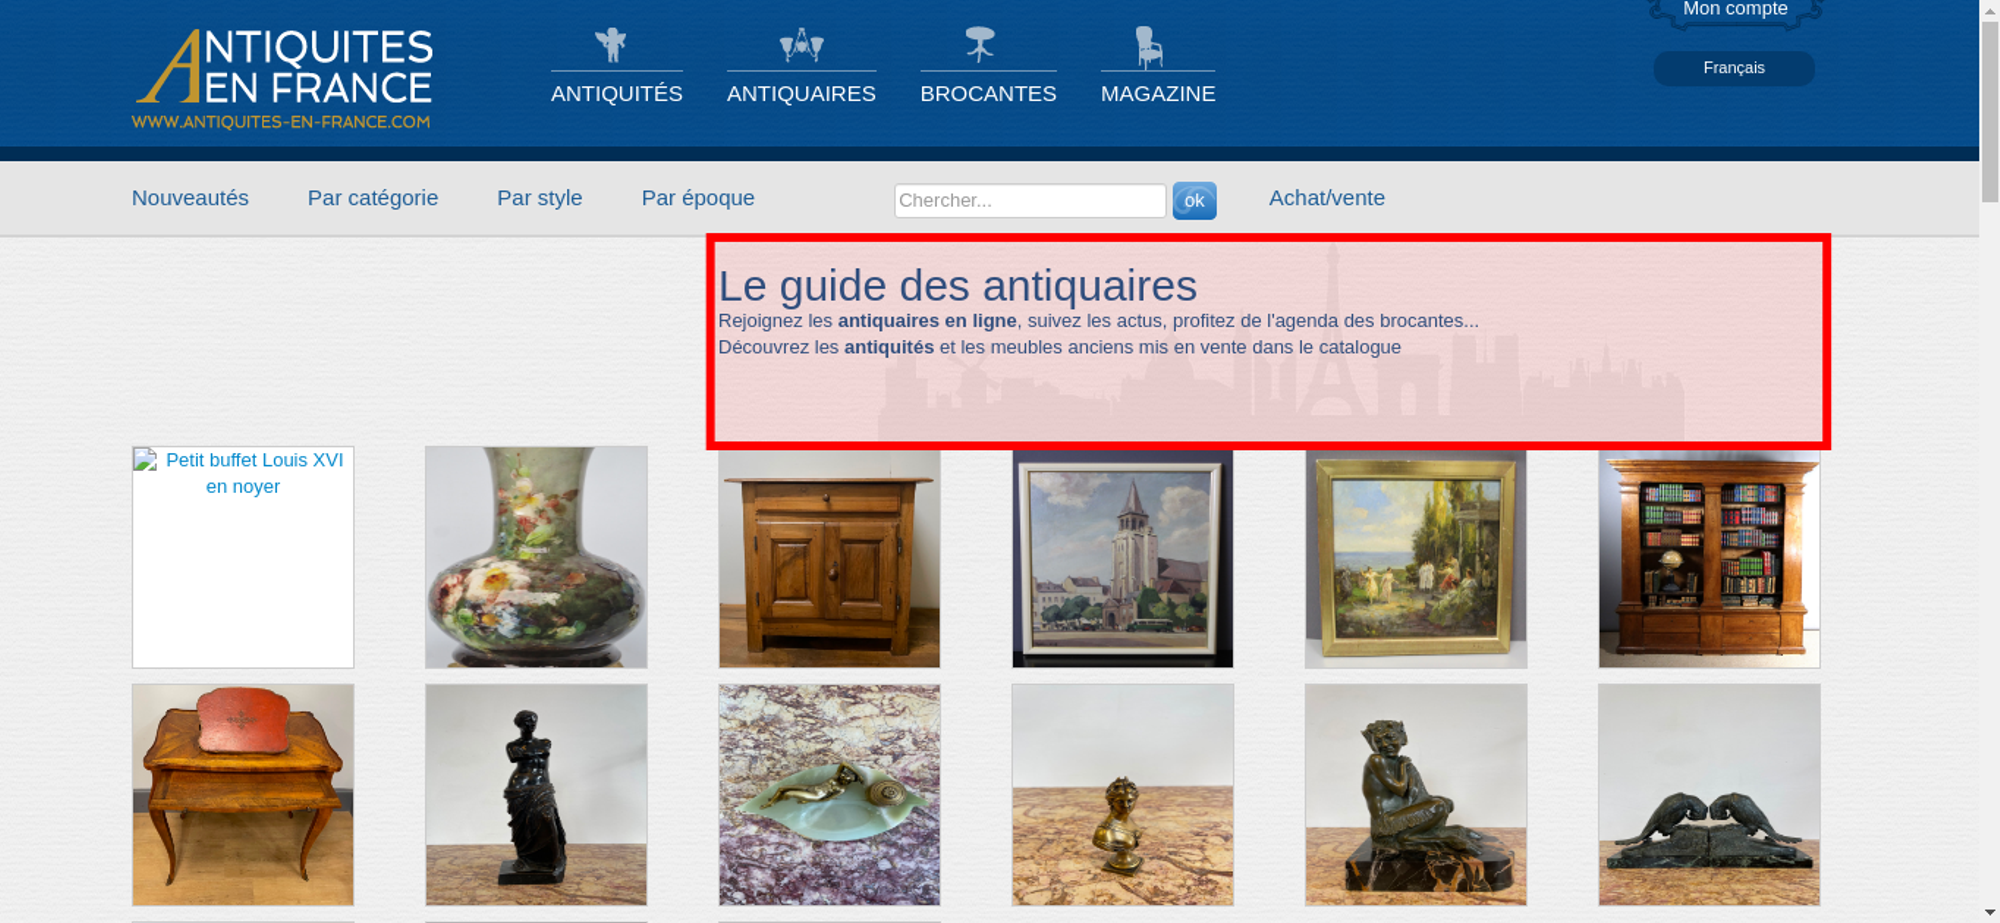Screen dimensions: 2000x923
Task: Click the page vertical scrollbar
Action: pos(1990,461)
